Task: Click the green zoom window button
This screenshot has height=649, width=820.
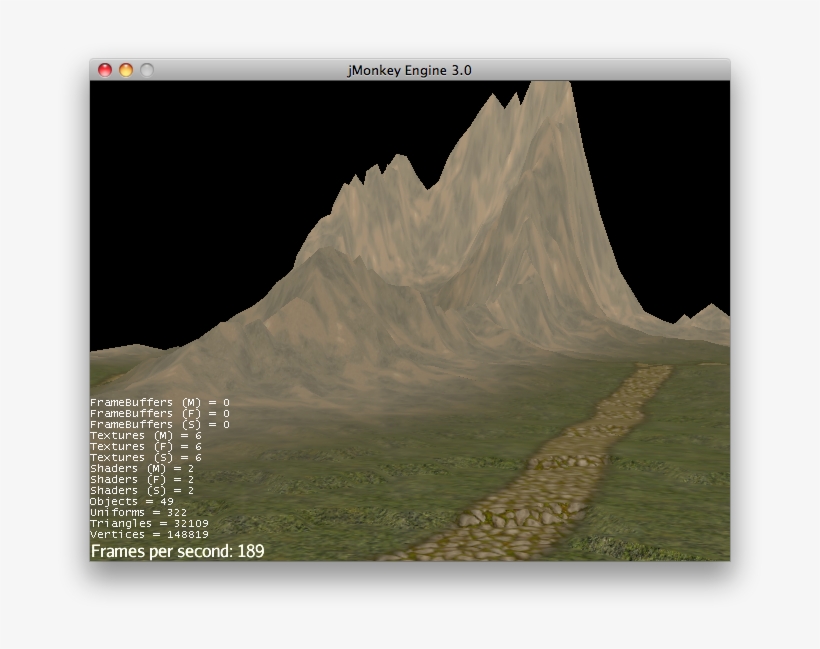Action: pos(146,70)
